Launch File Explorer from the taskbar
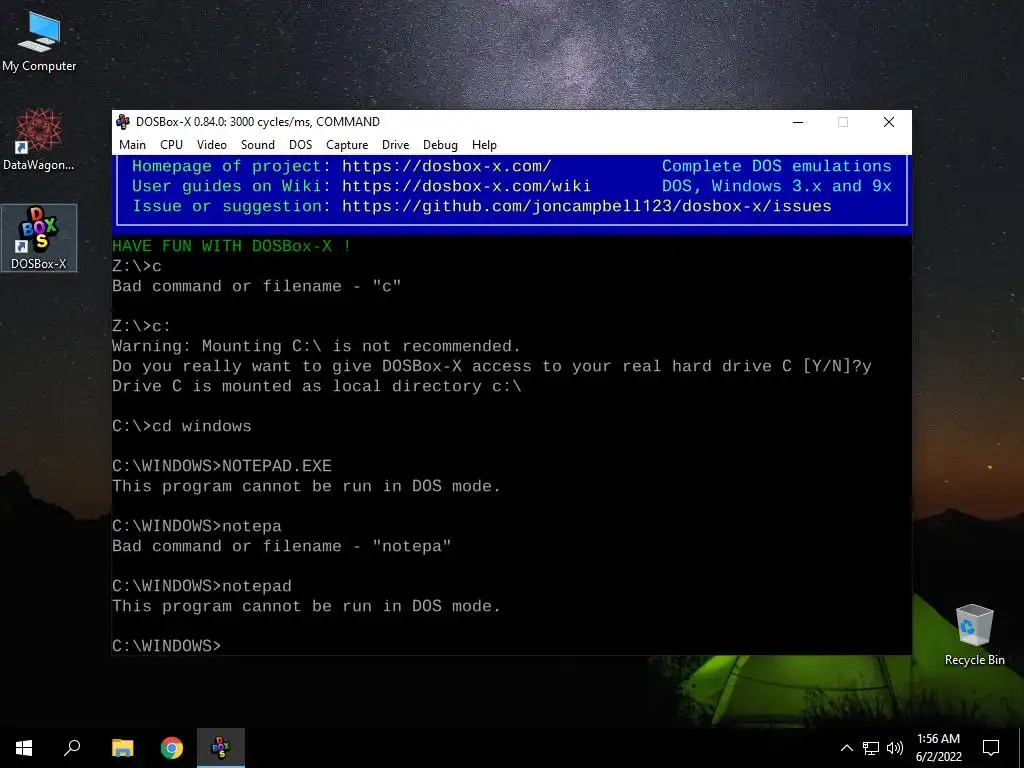The height and width of the screenshot is (768, 1024). click(x=122, y=748)
